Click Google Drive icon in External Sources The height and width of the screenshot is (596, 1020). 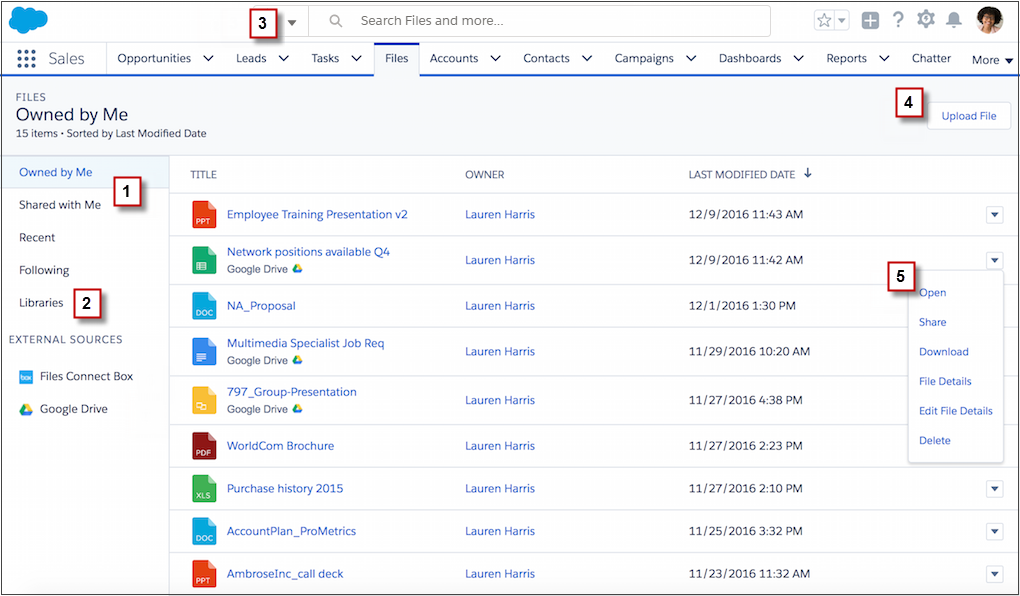[x=25, y=409]
